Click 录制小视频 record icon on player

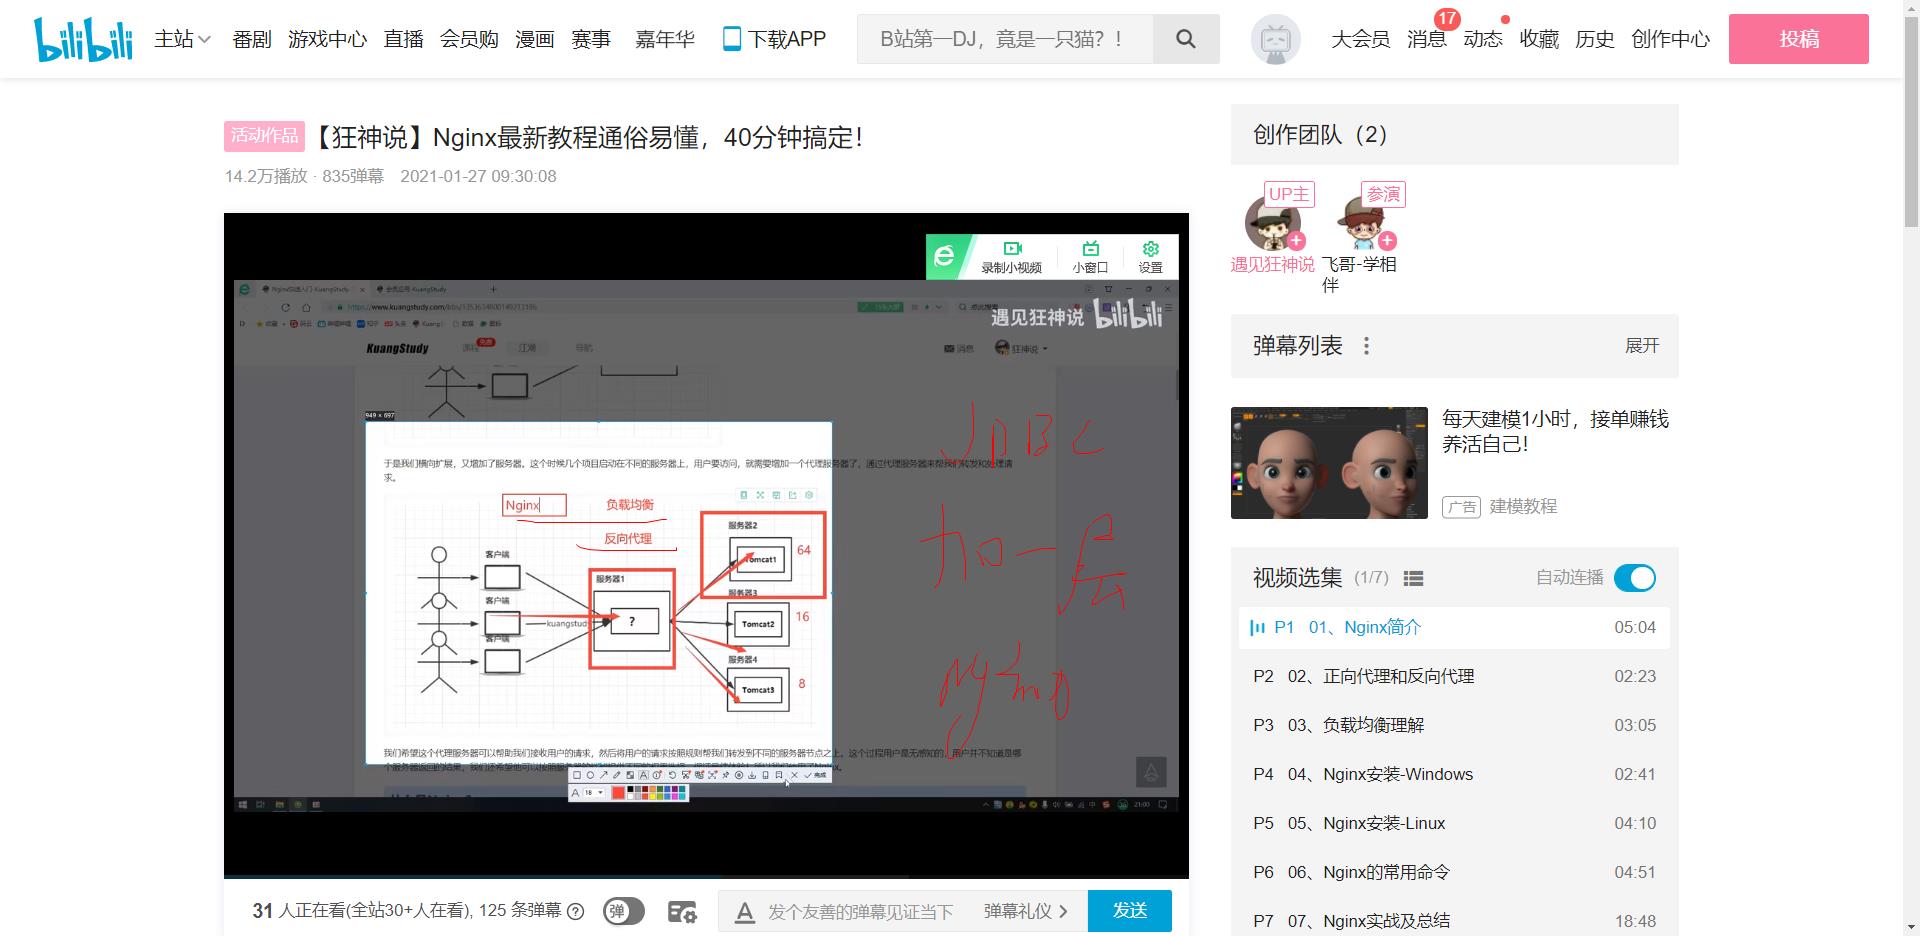pyautogui.click(x=1012, y=248)
